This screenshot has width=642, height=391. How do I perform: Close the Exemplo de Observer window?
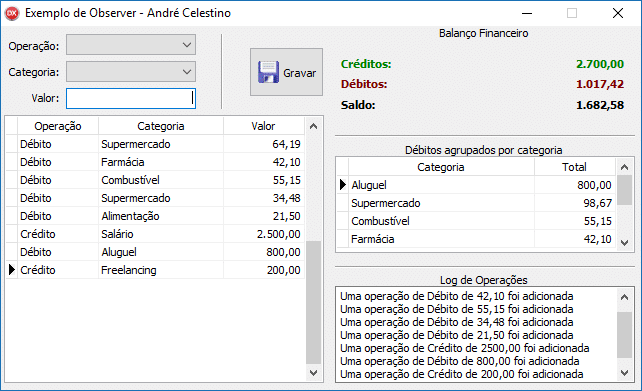coord(618,14)
